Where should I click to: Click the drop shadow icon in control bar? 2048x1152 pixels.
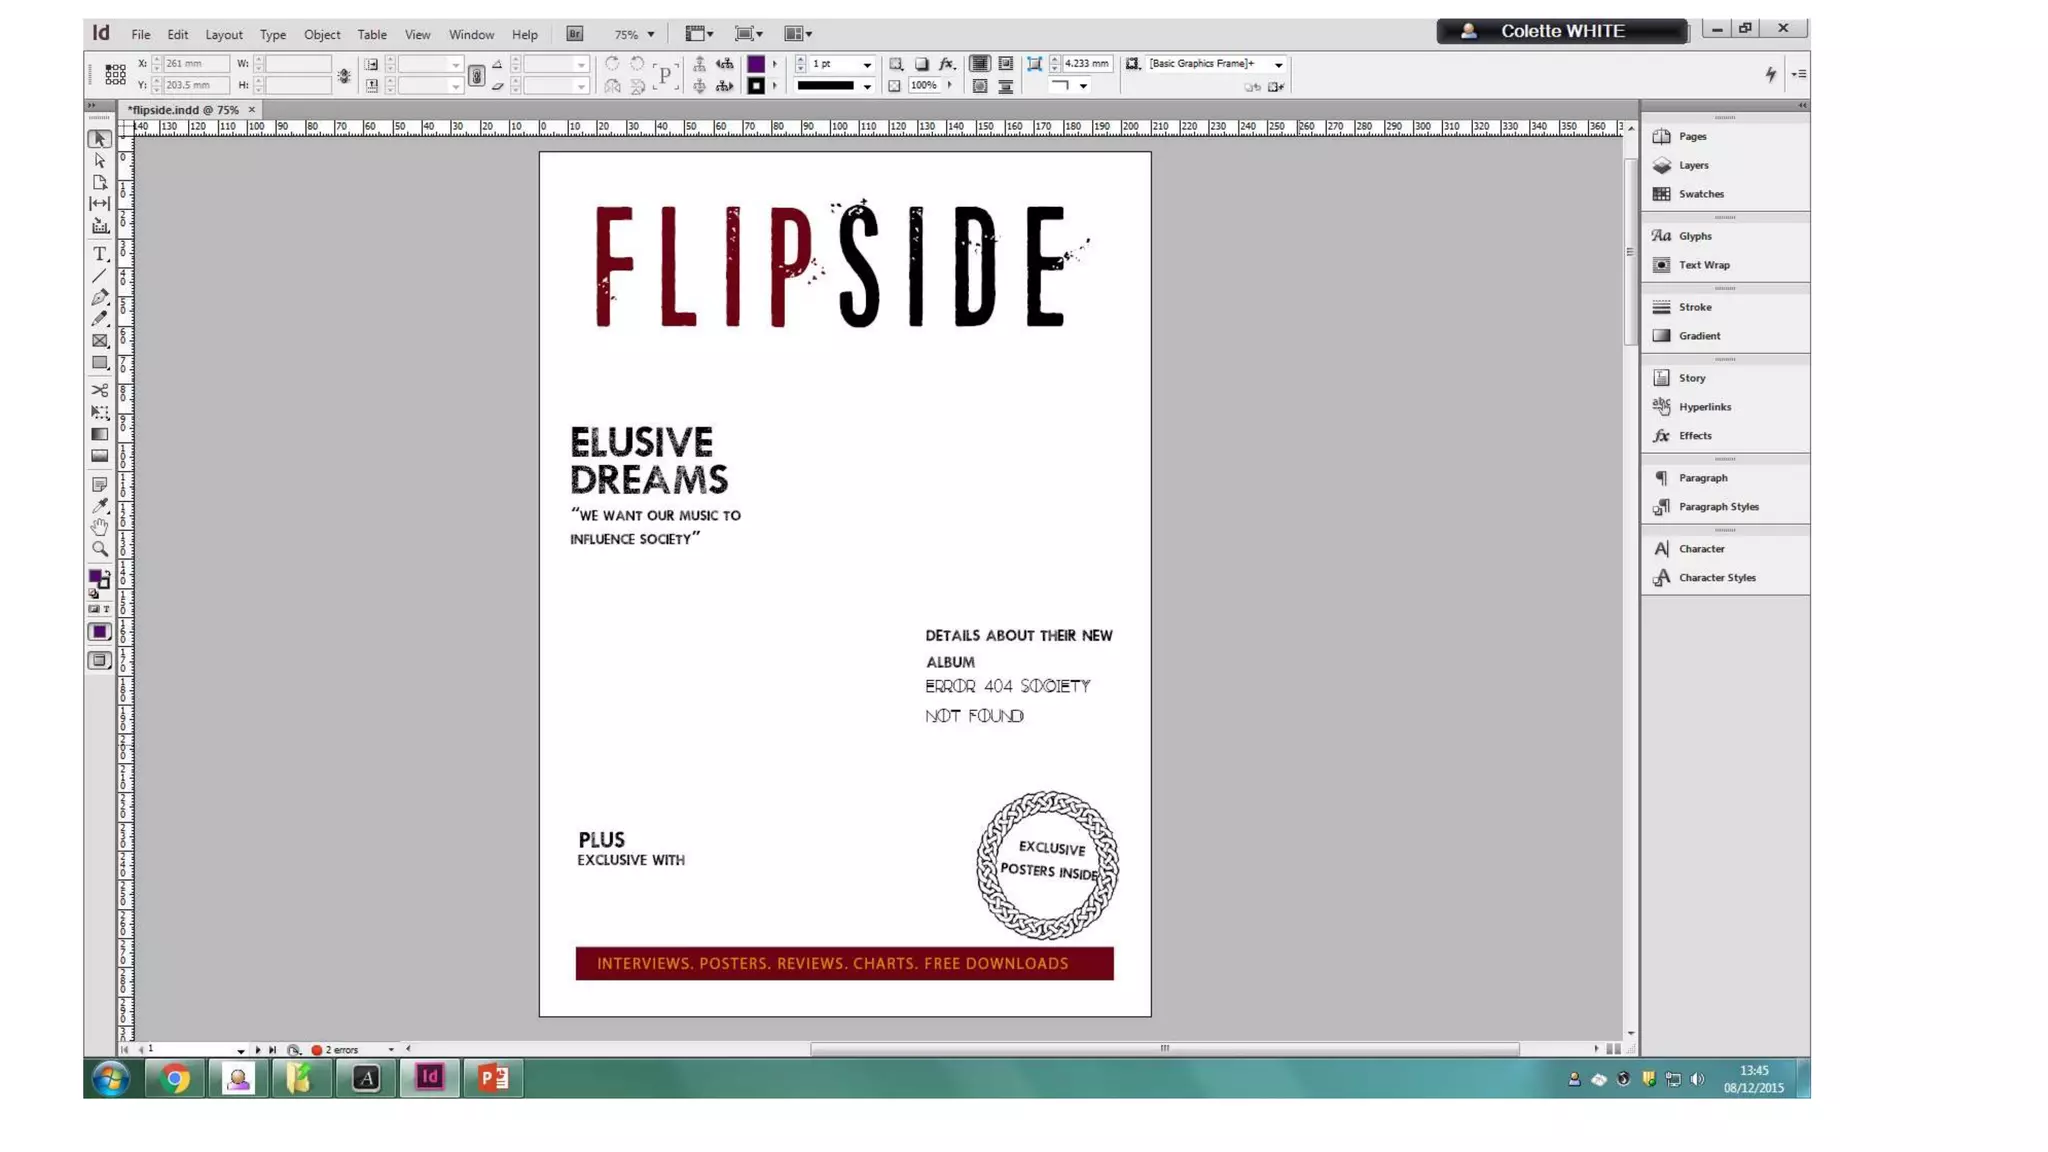[922, 64]
